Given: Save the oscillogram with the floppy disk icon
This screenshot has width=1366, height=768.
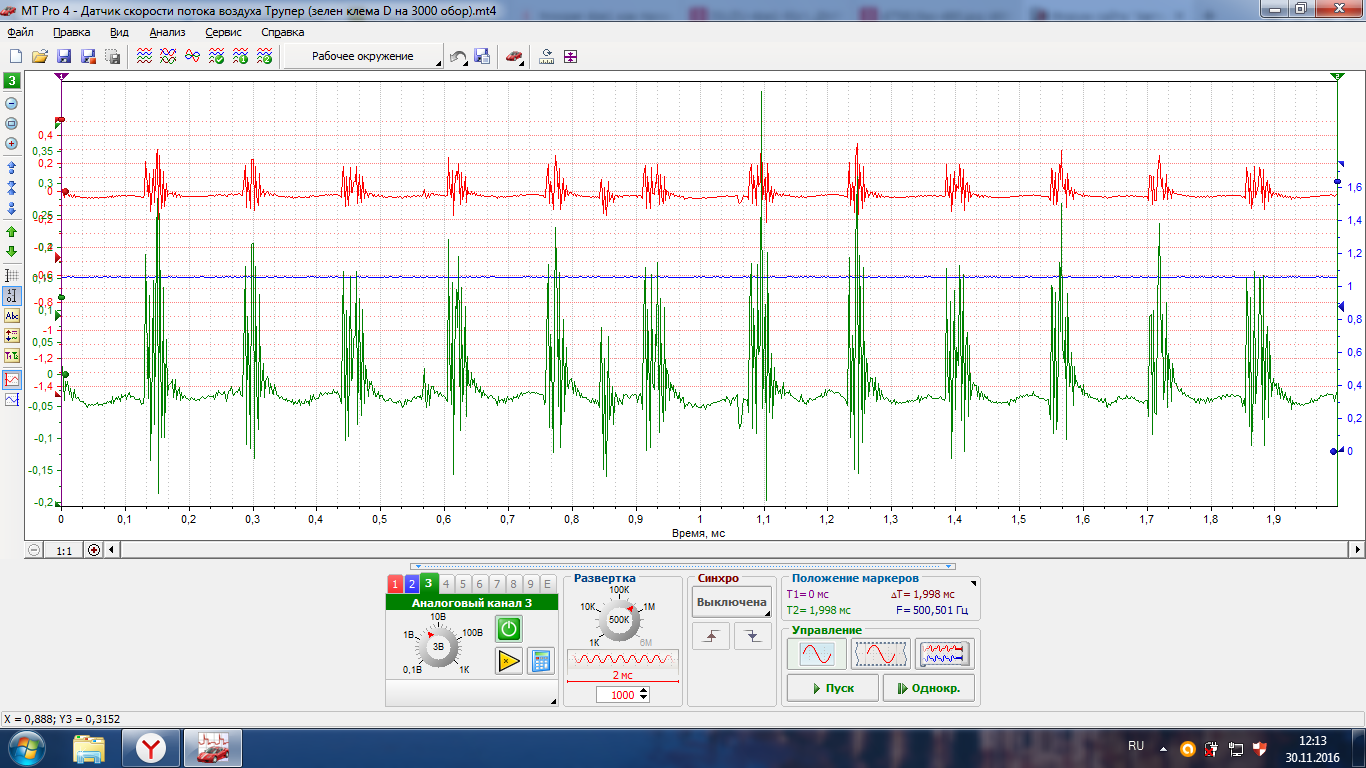Looking at the screenshot, I should pos(64,57).
